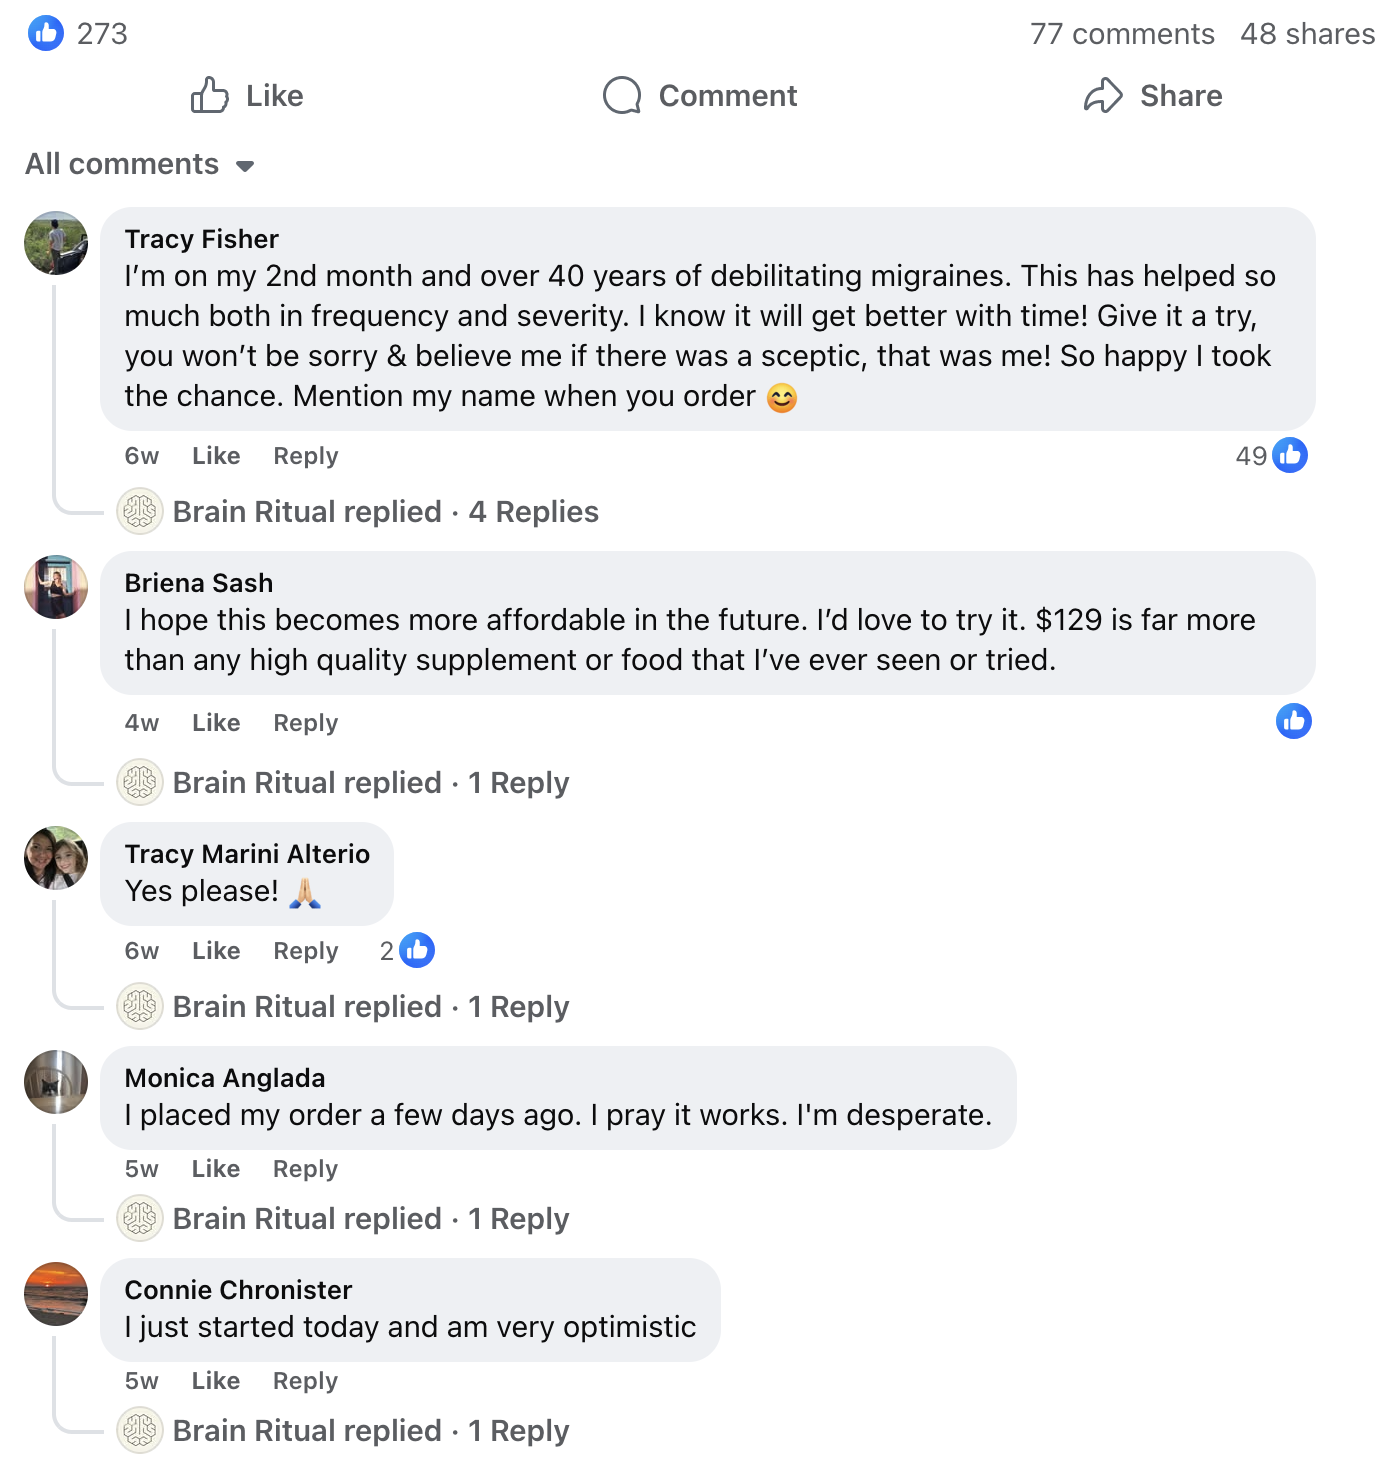The width and height of the screenshot is (1400, 1458).
Task: Expand 1 Reply under Connie Chronister's comment
Action: pyautogui.click(x=519, y=1430)
